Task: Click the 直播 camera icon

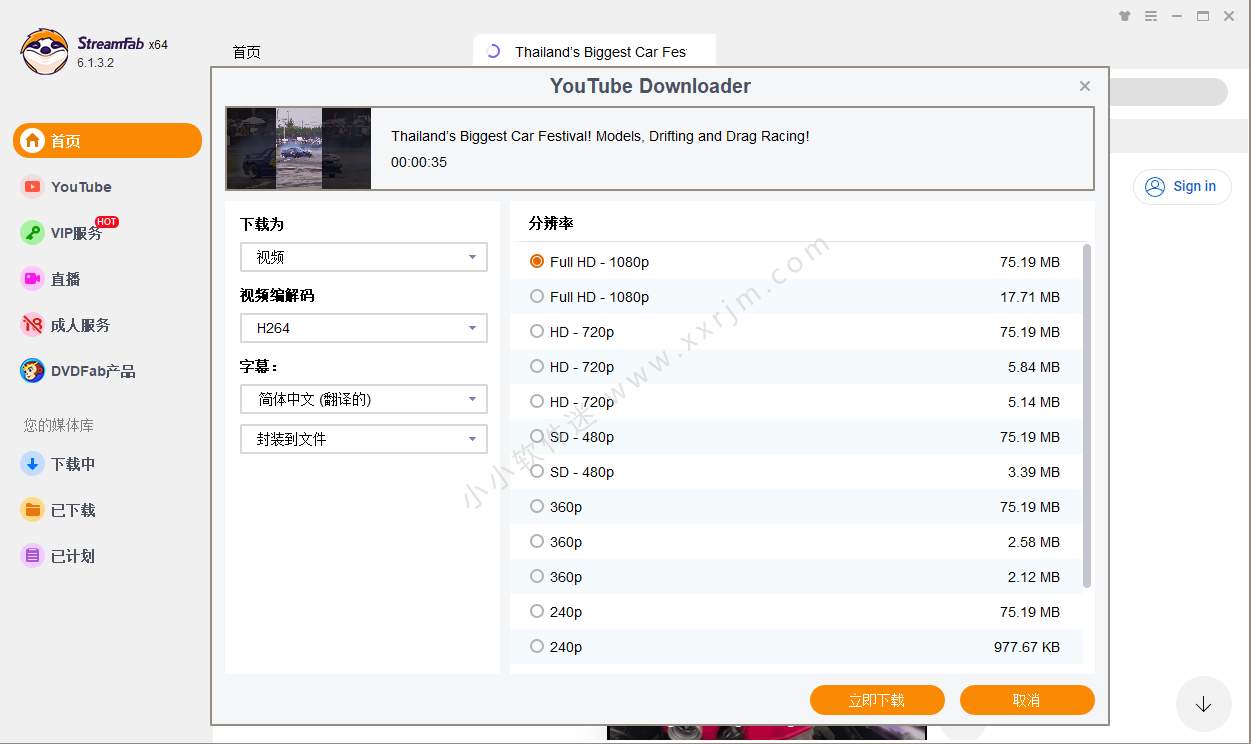Action: 33,279
